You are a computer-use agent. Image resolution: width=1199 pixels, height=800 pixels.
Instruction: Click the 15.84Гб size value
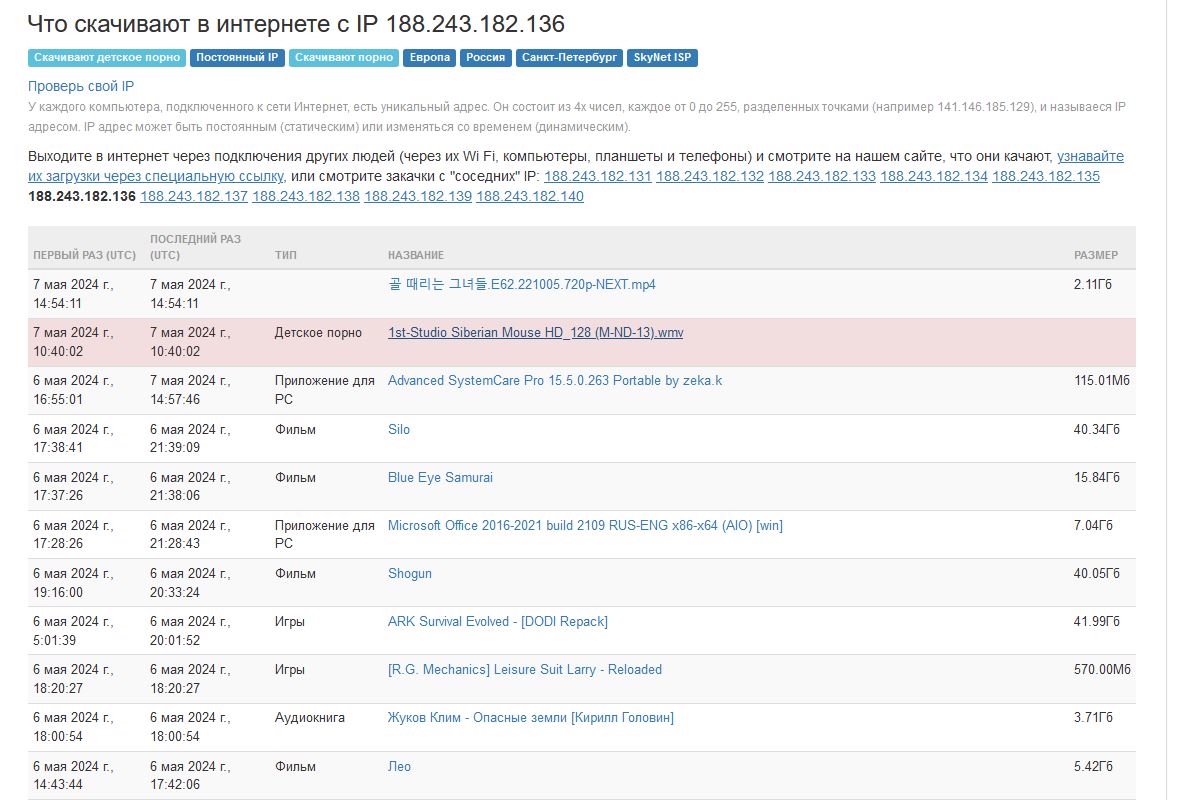(1097, 477)
